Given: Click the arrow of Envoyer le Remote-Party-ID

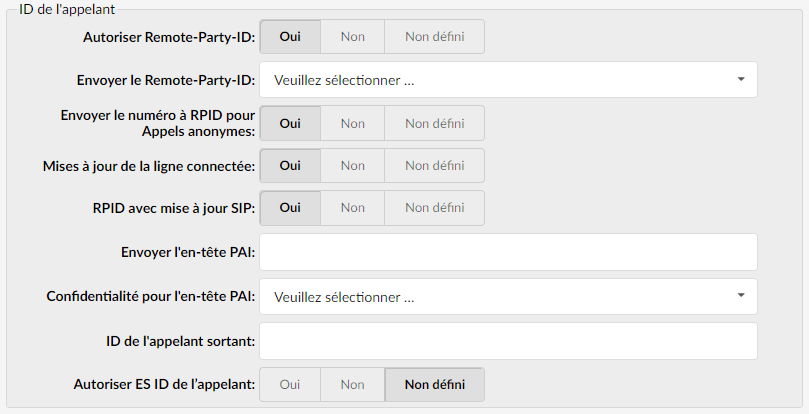Looking at the screenshot, I should pyautogui.click(x=741, y=79).
